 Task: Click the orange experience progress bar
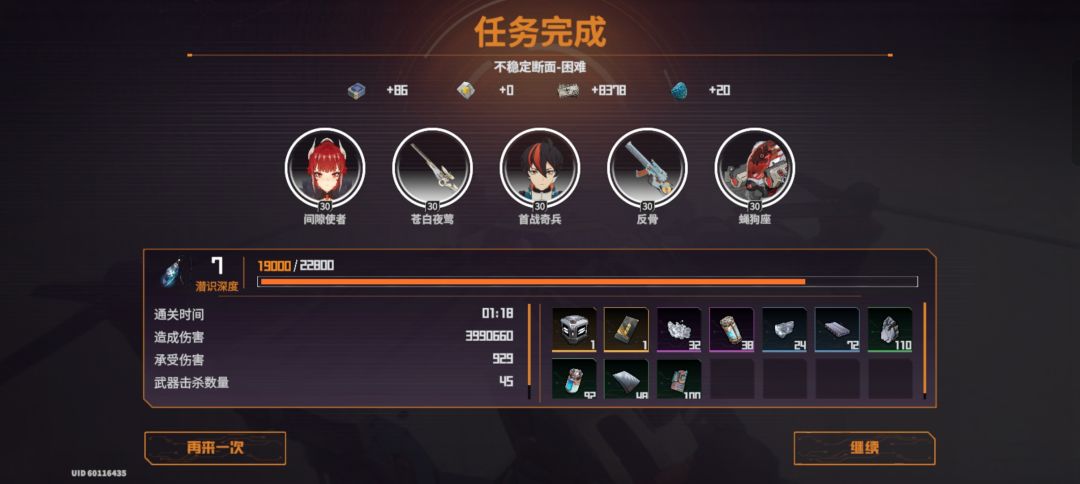coord(587,282)
